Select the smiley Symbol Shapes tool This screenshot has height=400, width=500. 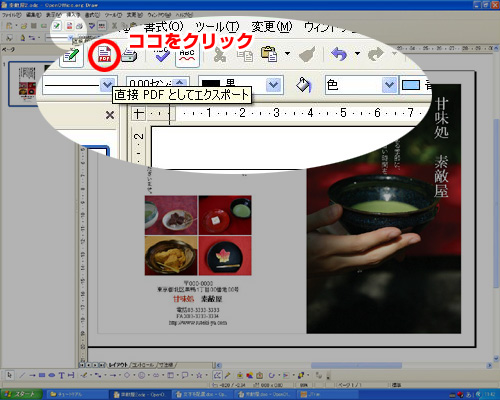[141, 375]
